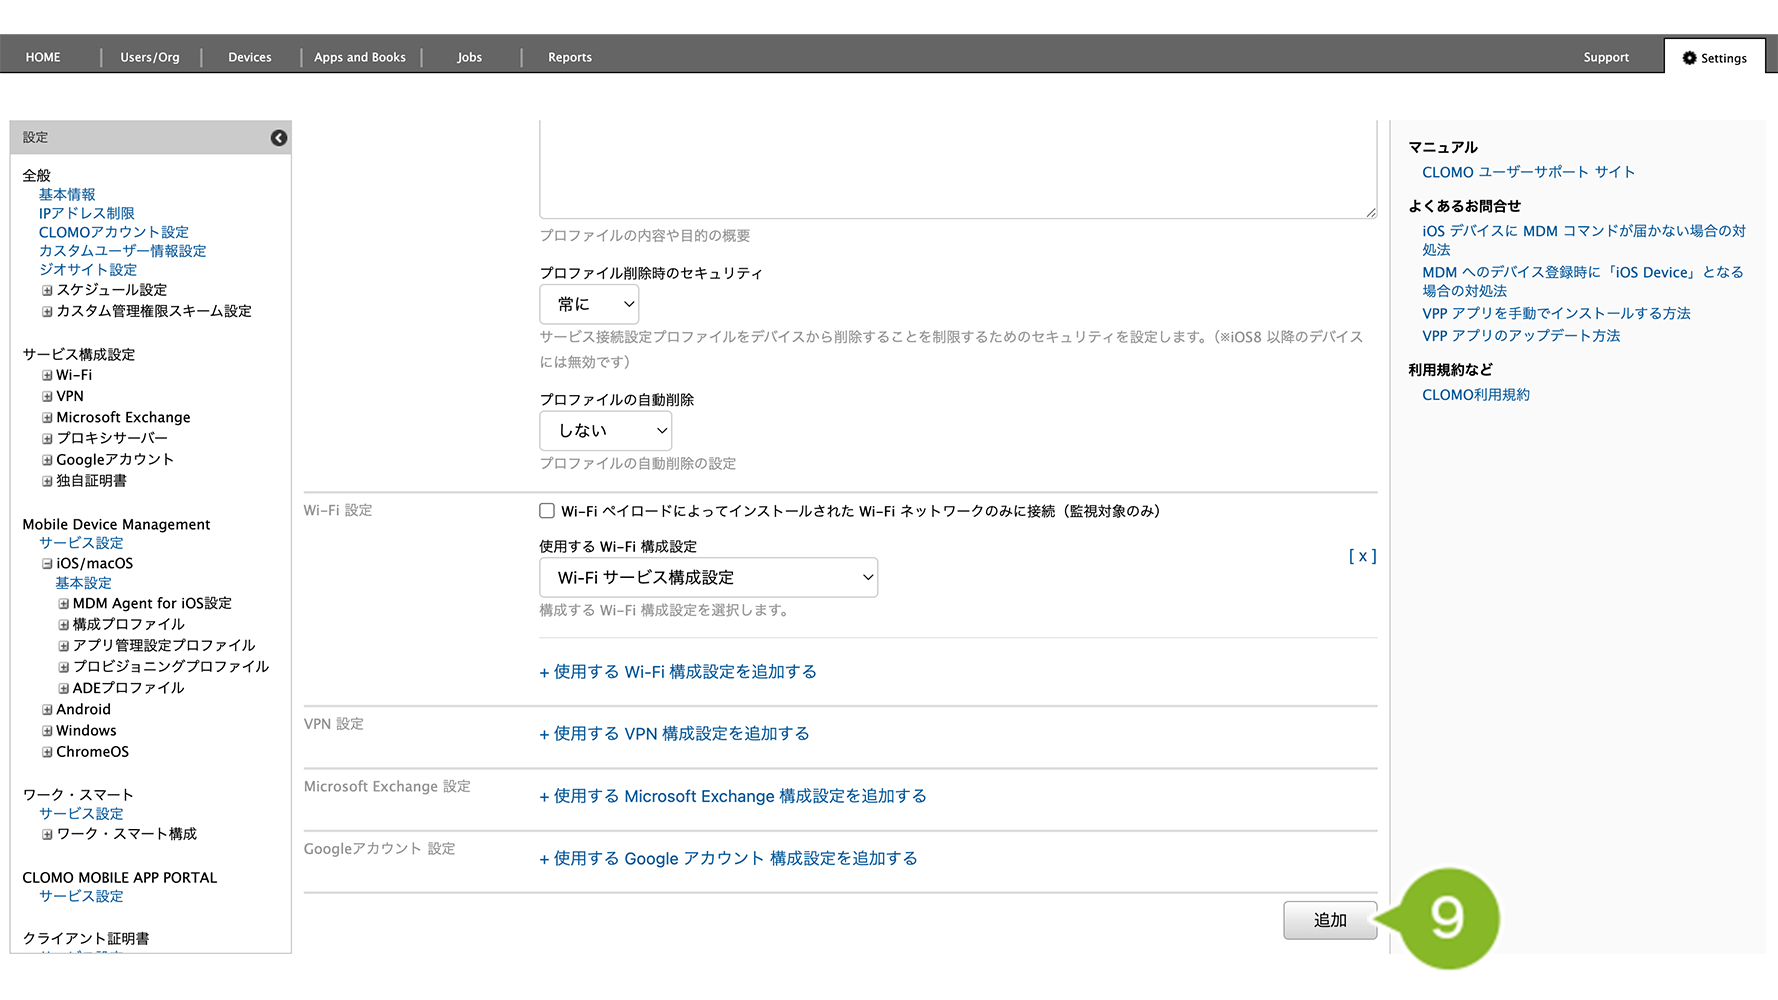Open the プロファイル削除時のセキュリティ dropdown
The height and width of the screenshot is (1000, 1778).
click(x=589, y=304)
